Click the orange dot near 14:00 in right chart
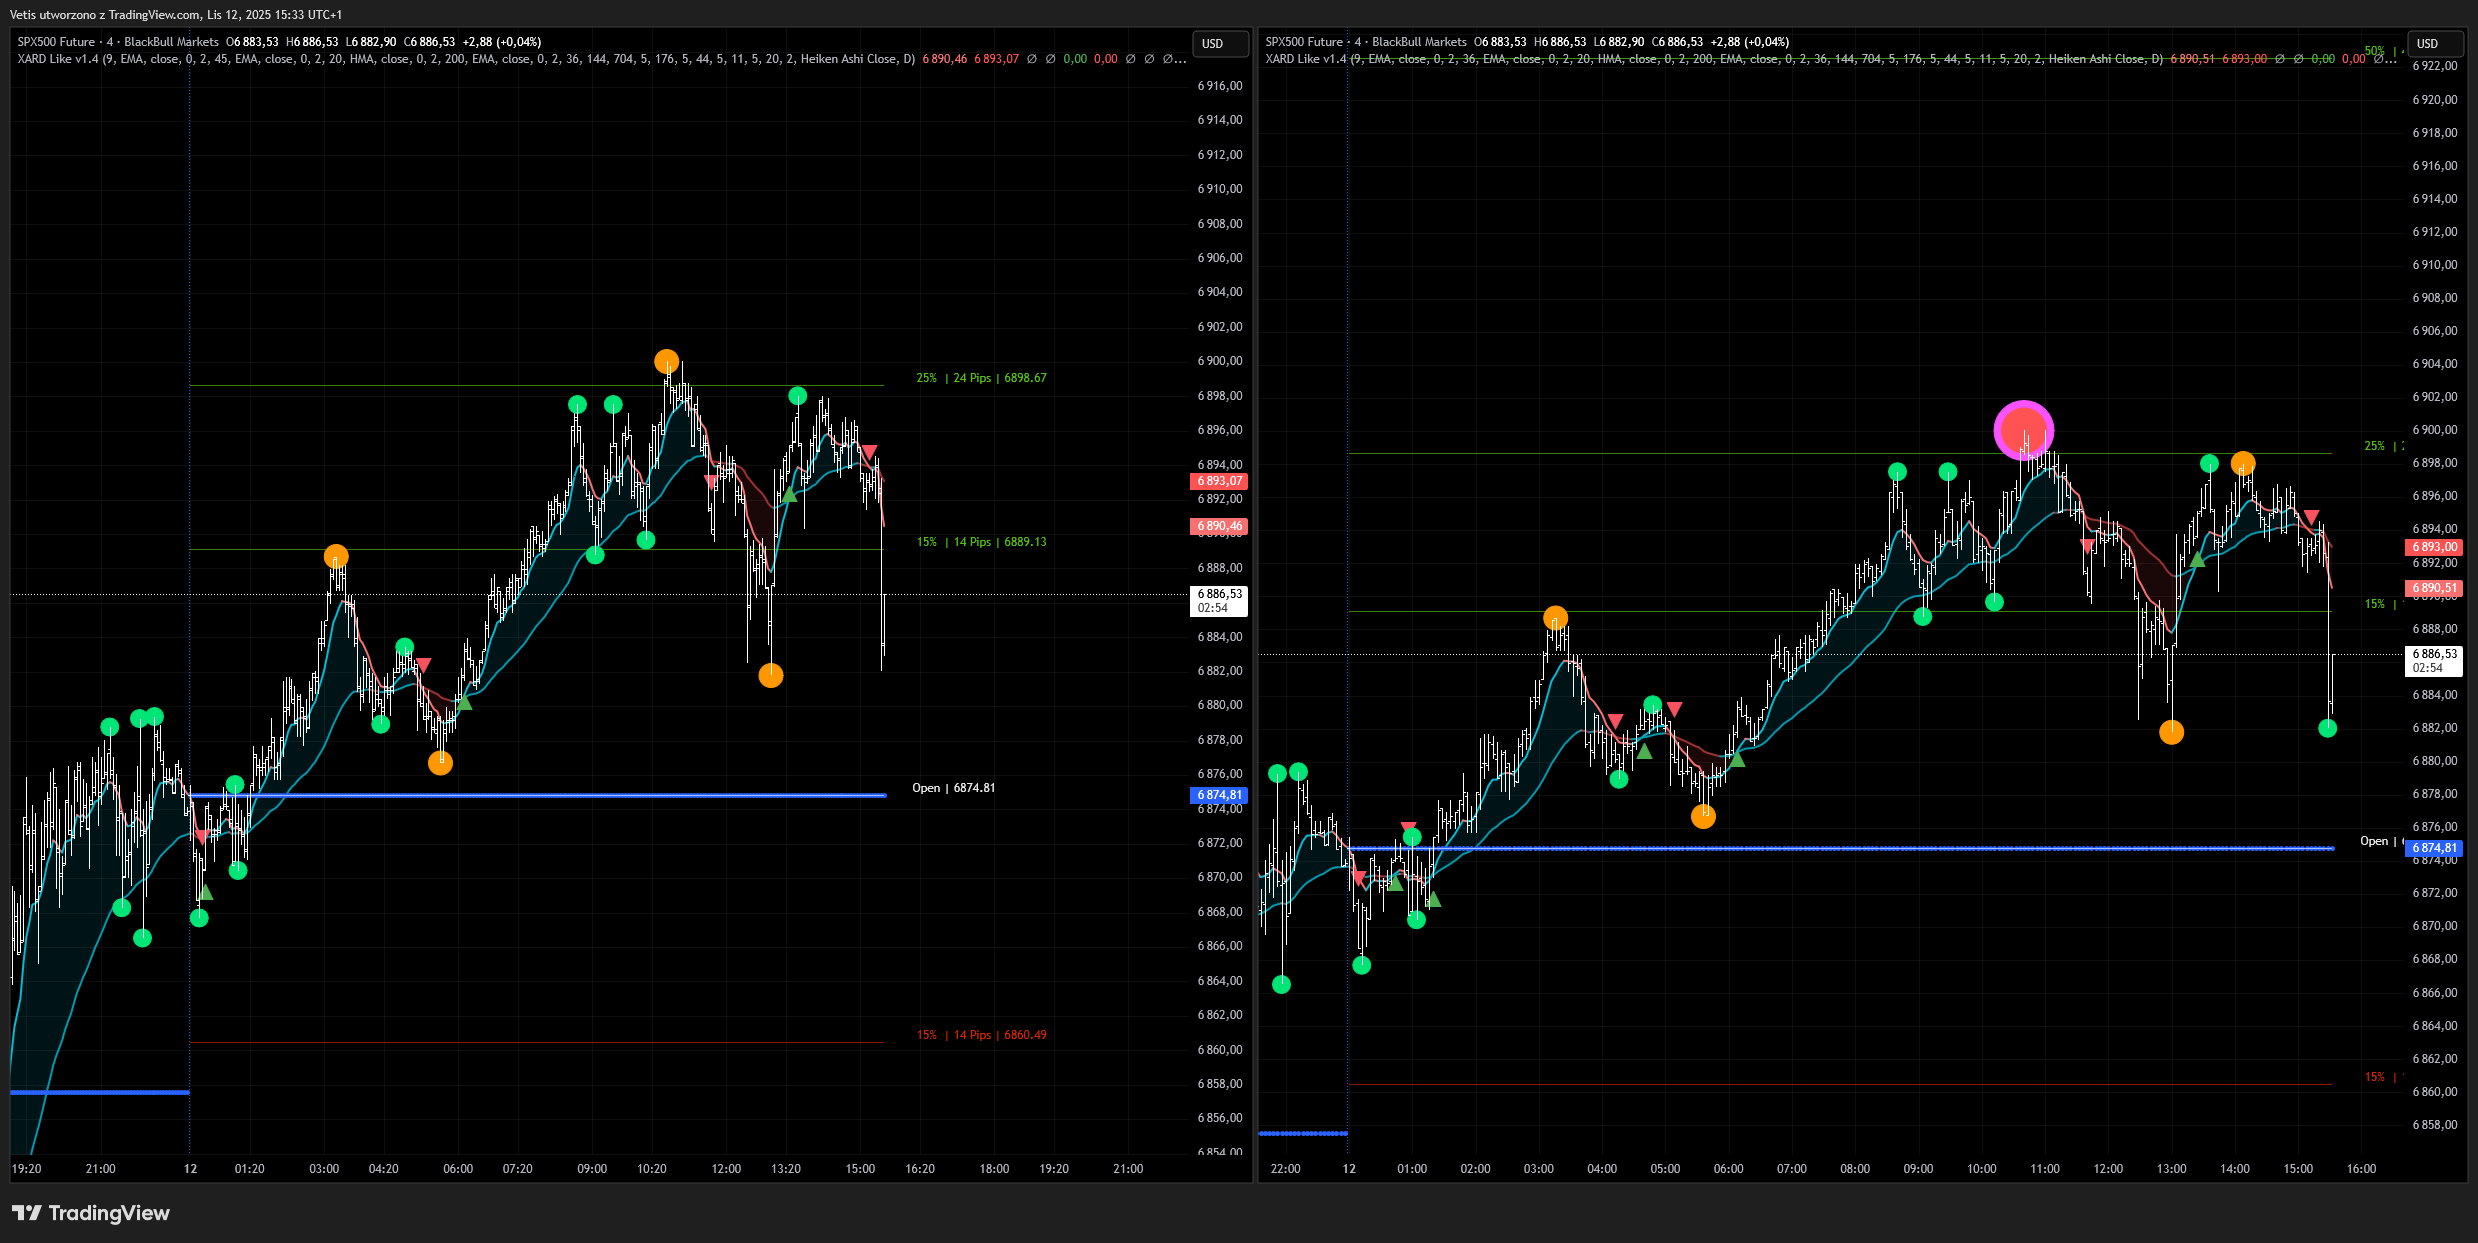This screenshot has height=1243, width=2478. tap(2243, 463)
